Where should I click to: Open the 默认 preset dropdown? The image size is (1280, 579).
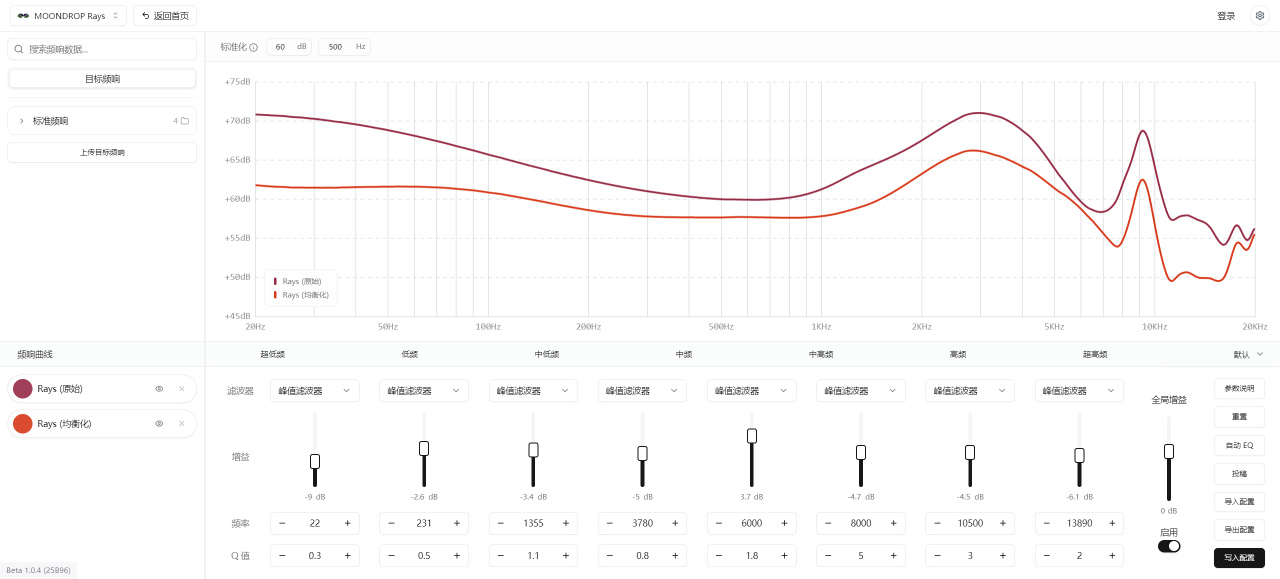(x=1248, y=354)
